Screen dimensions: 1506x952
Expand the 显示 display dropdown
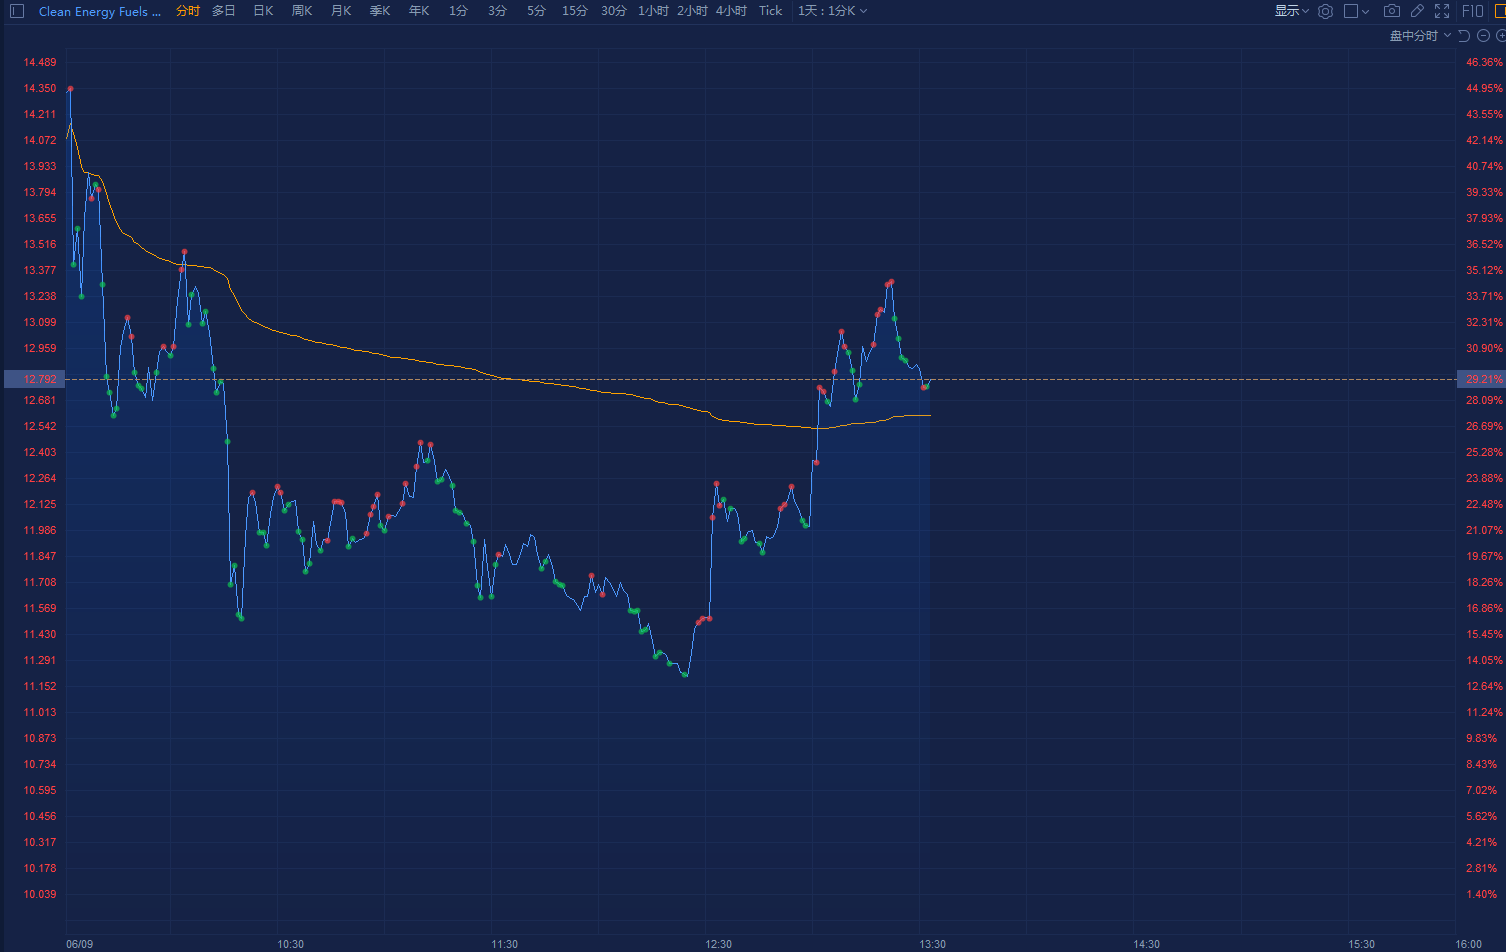[x=1291, y=11]
